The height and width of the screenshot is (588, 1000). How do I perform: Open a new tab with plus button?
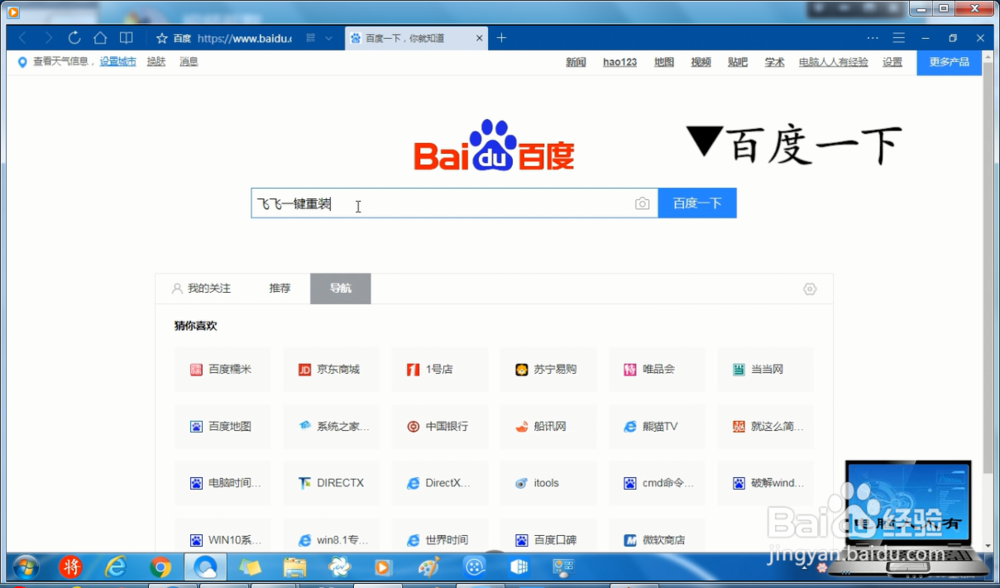[501, 38]
